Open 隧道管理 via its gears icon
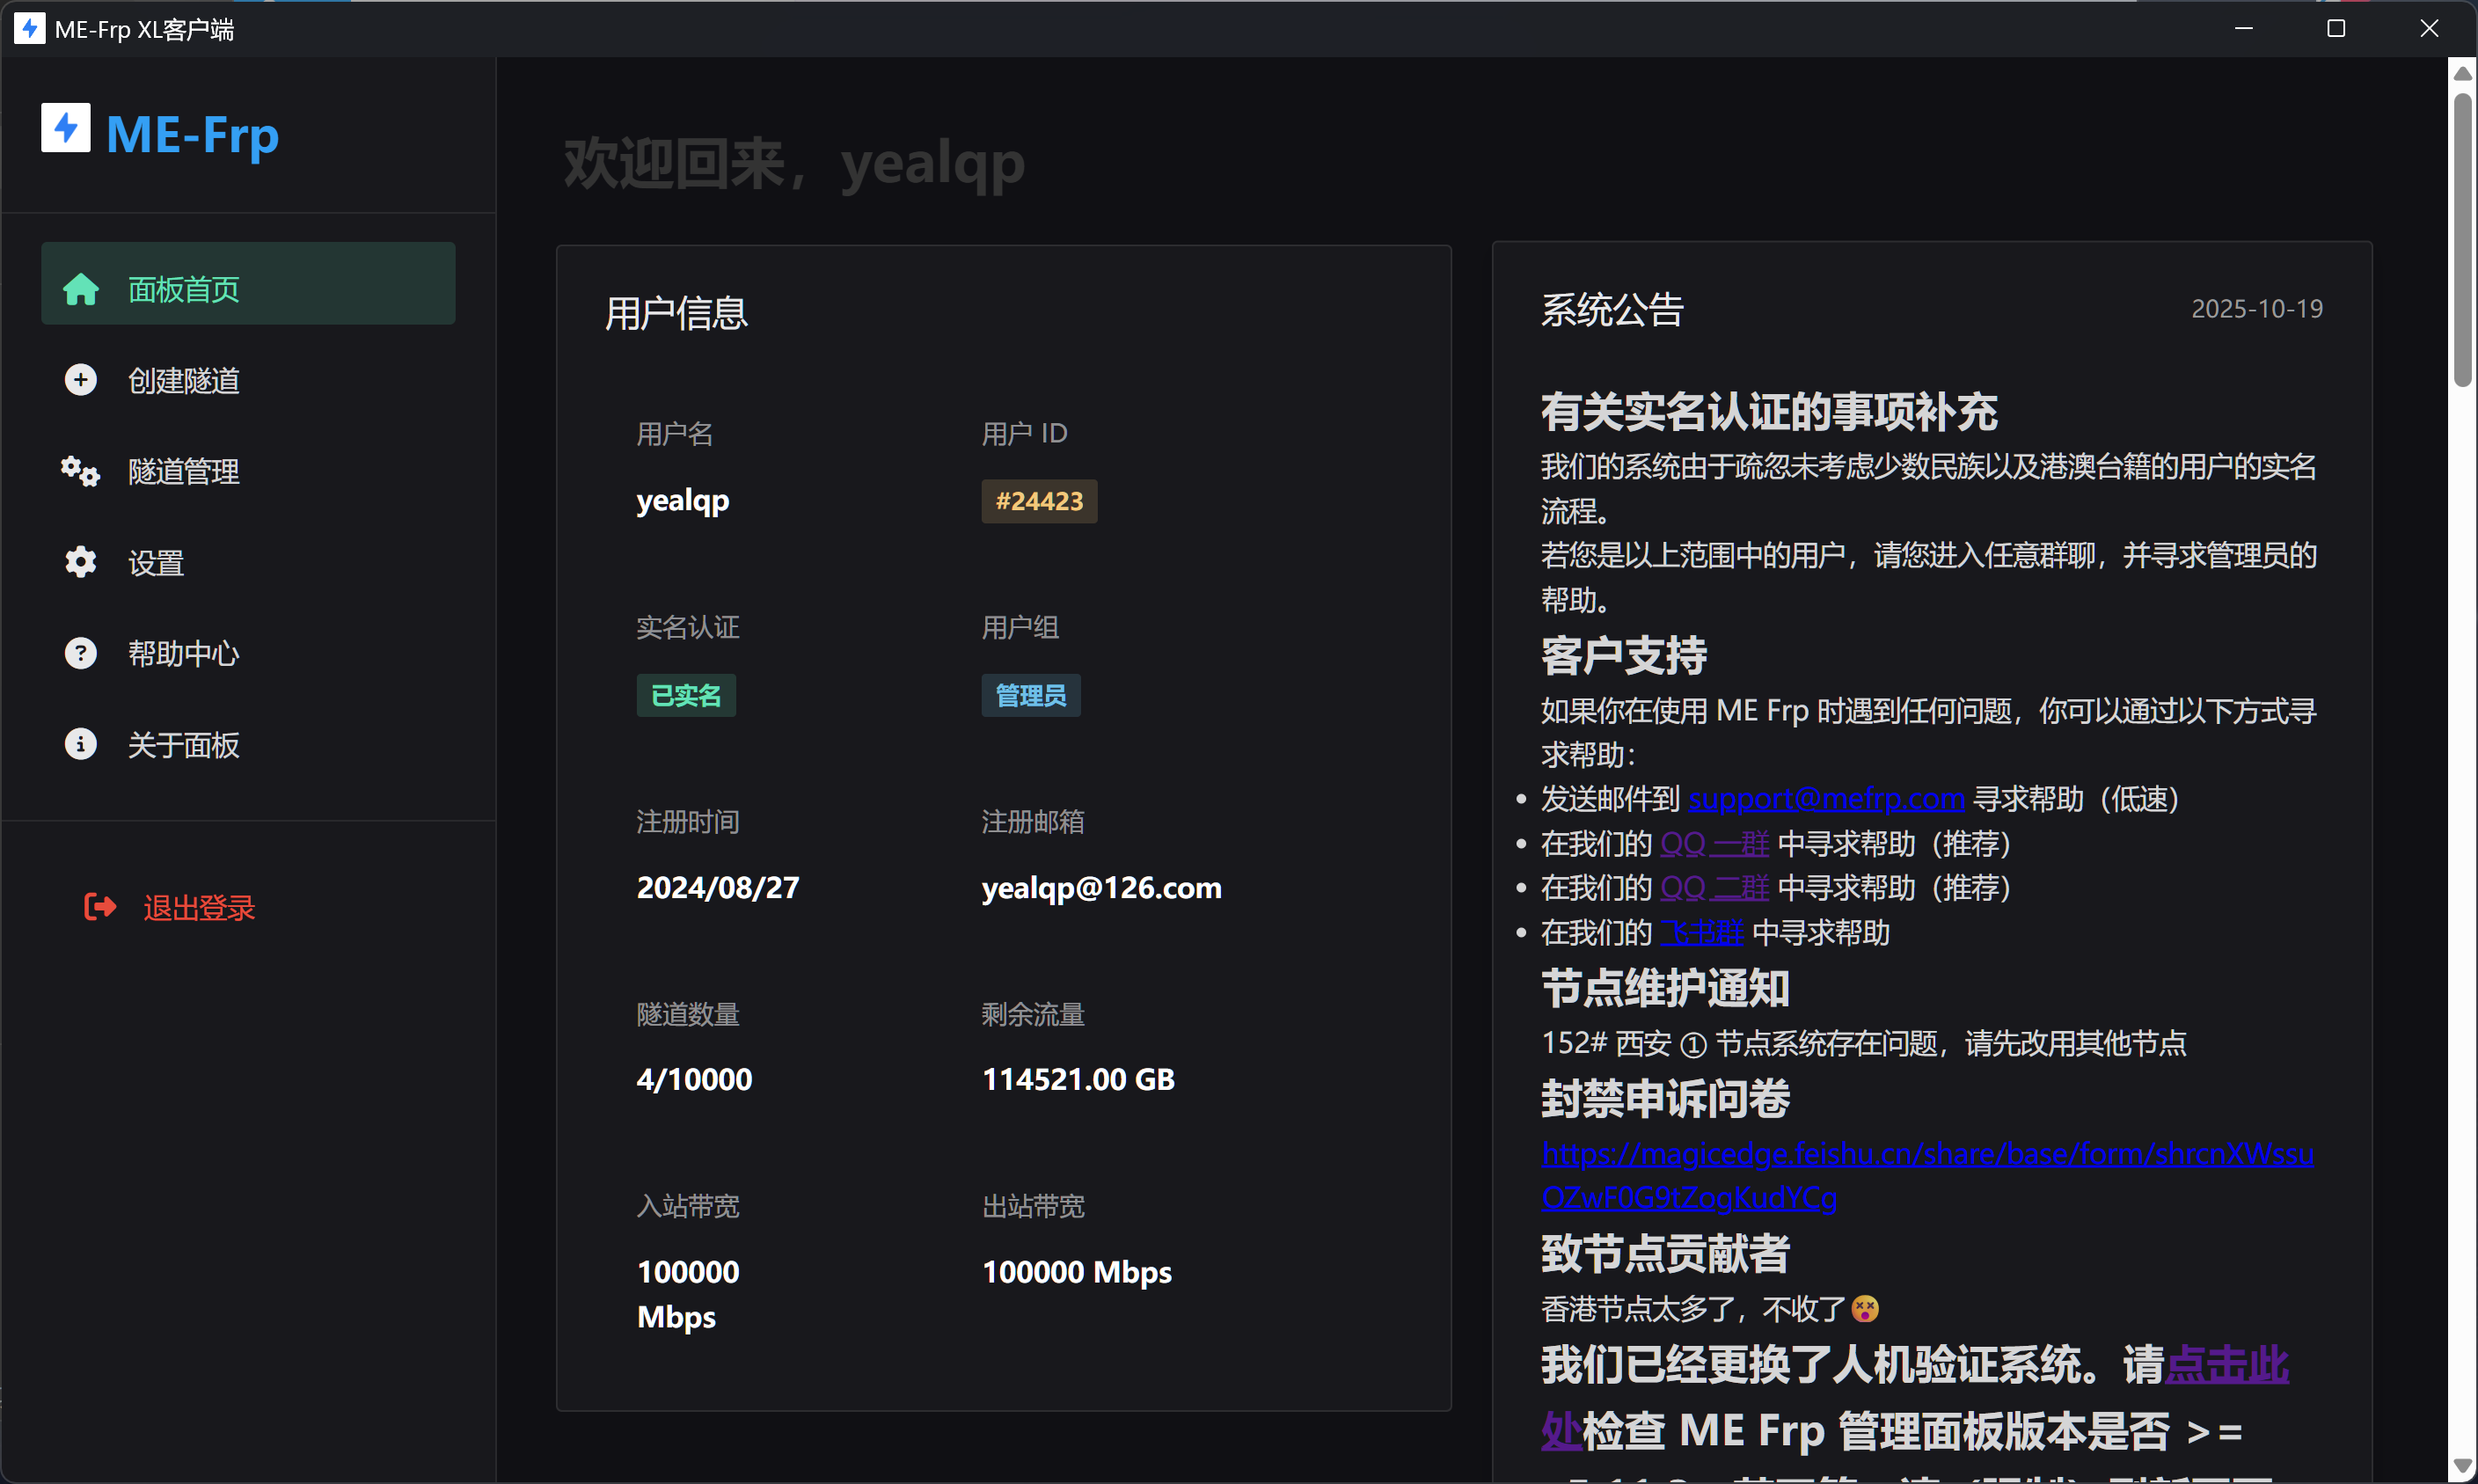 [x=79, y=471]
